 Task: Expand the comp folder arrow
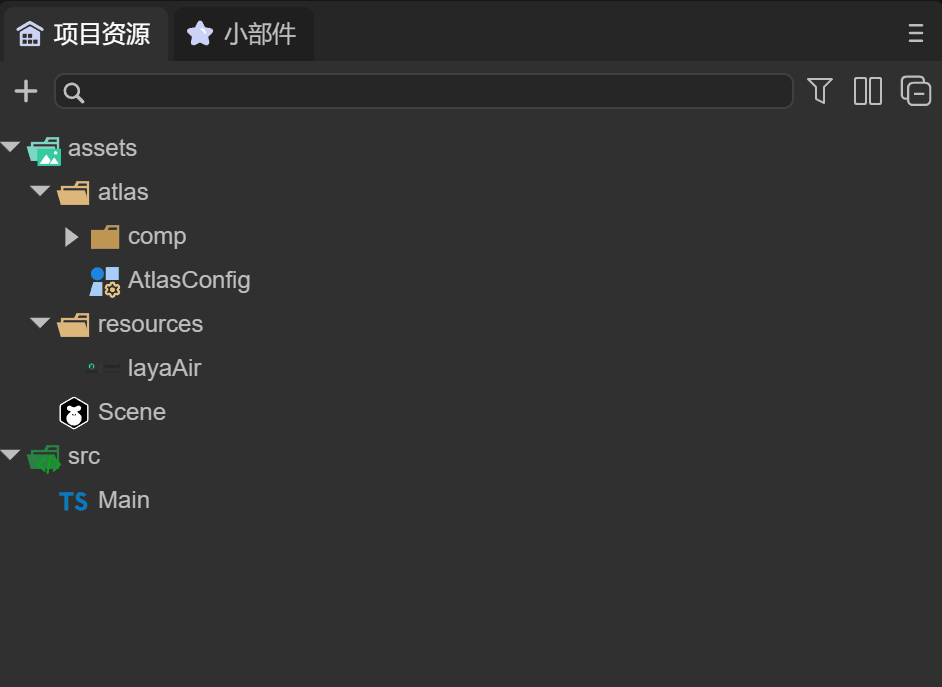71,237
